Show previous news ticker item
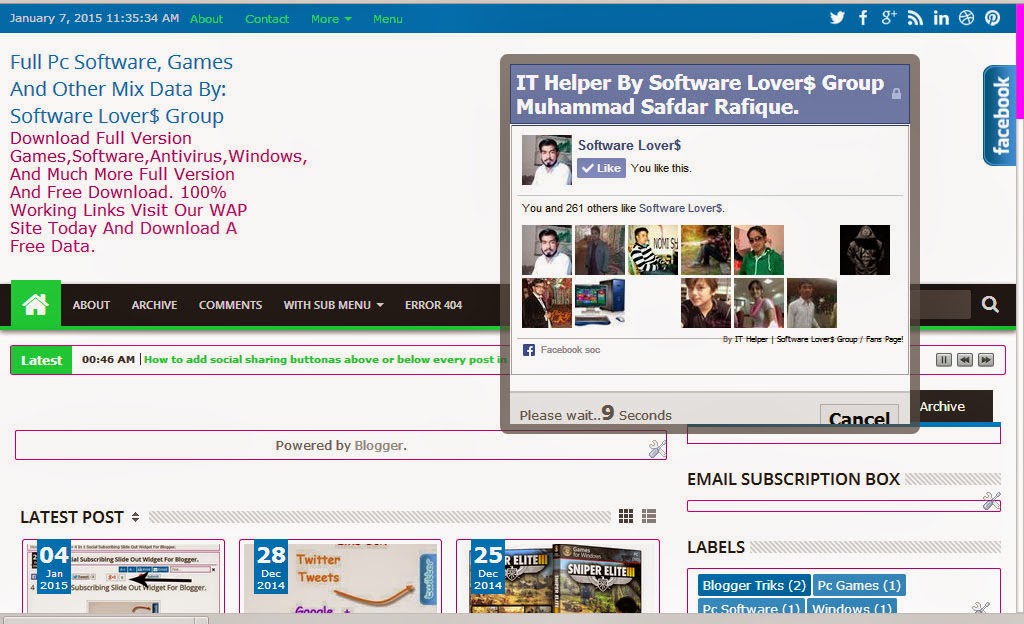The image size is (1024, 624). (965, 360)
